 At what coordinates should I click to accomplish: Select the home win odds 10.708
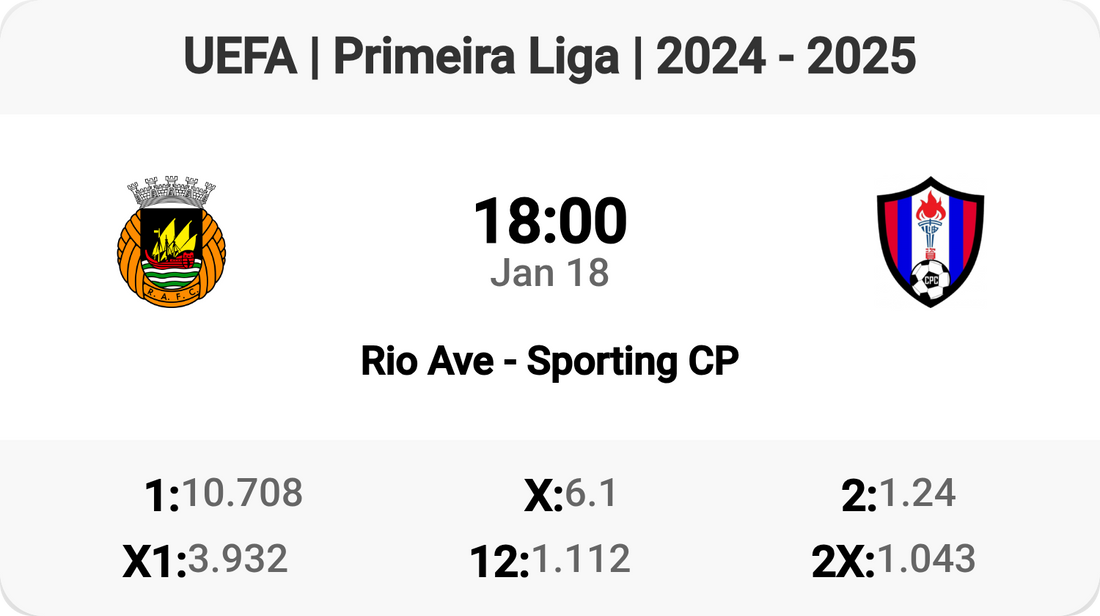tap(242, 493)
